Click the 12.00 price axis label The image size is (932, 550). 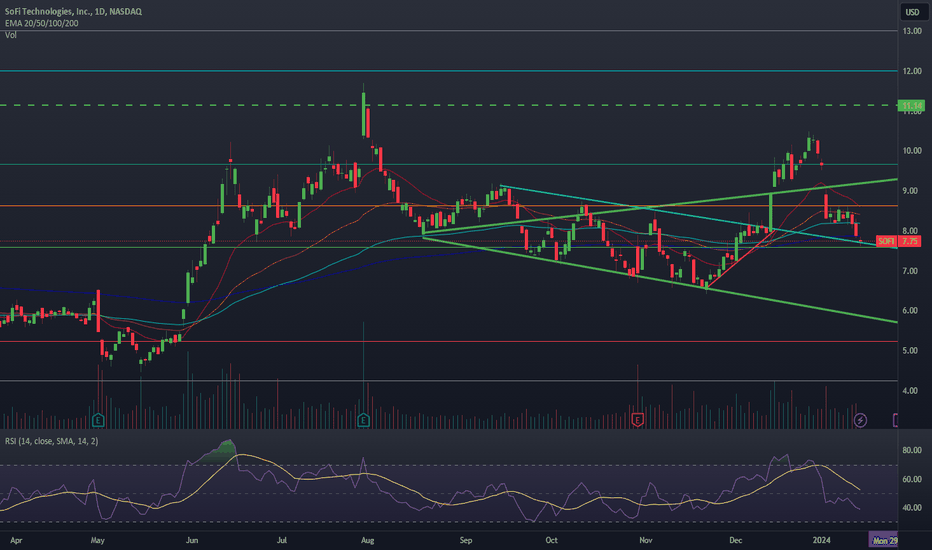click(x=912, y=71)
